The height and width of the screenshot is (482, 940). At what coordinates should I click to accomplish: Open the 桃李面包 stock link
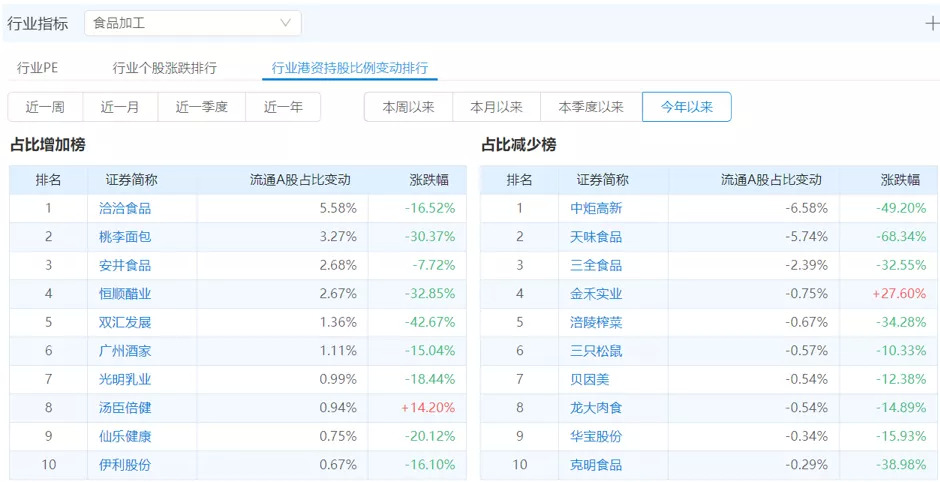(x=125, y=237)
